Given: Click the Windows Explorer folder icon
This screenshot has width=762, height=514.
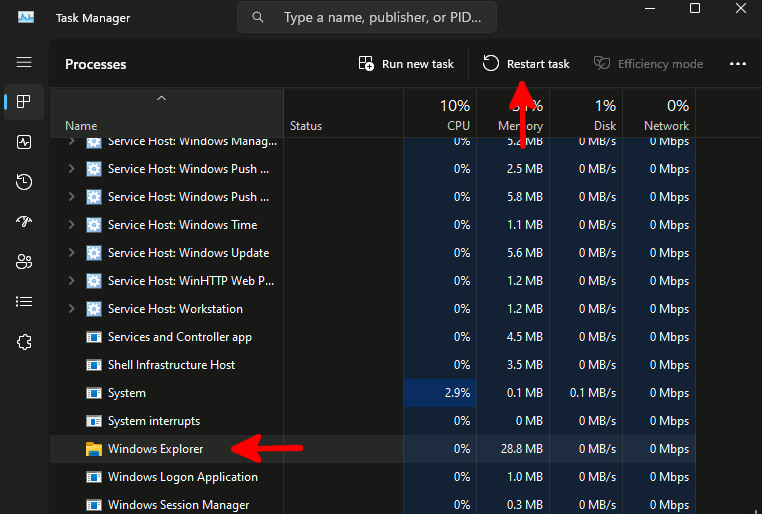Looking at the screenshot, I should coord(94,449).
